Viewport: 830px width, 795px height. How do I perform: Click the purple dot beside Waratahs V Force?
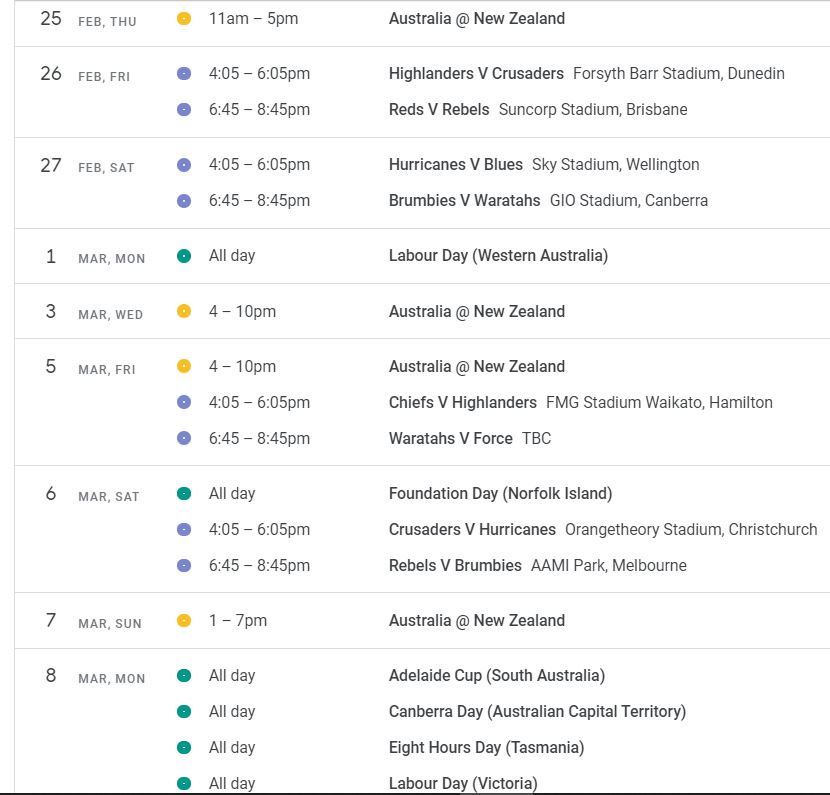tap(184, 438)
